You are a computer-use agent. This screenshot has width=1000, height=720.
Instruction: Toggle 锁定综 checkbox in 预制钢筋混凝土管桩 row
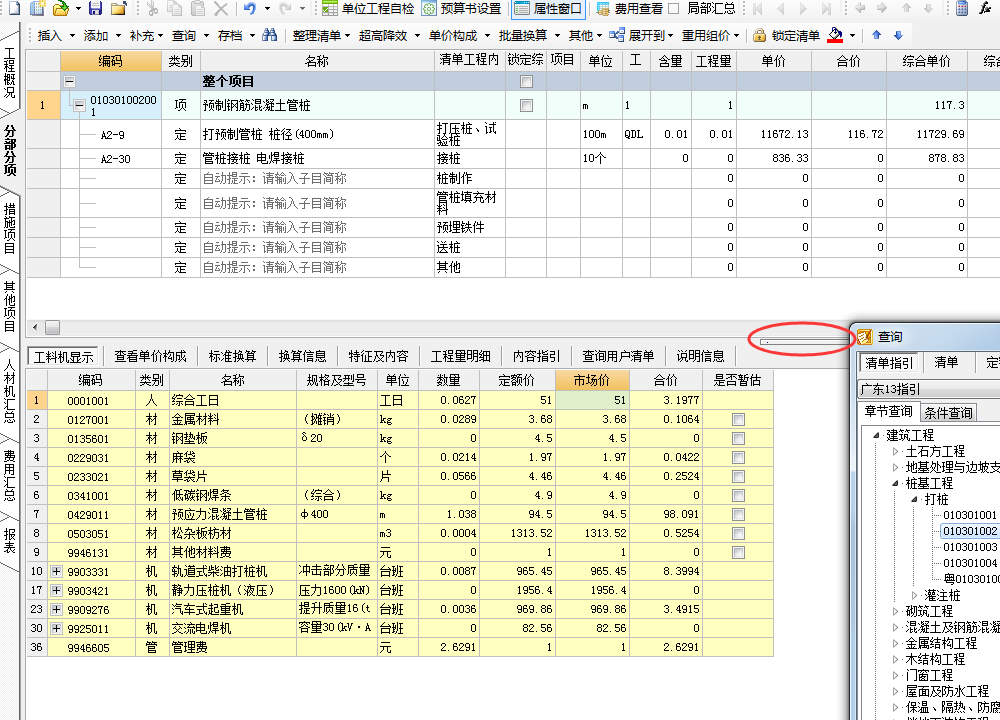coord(526,105)
